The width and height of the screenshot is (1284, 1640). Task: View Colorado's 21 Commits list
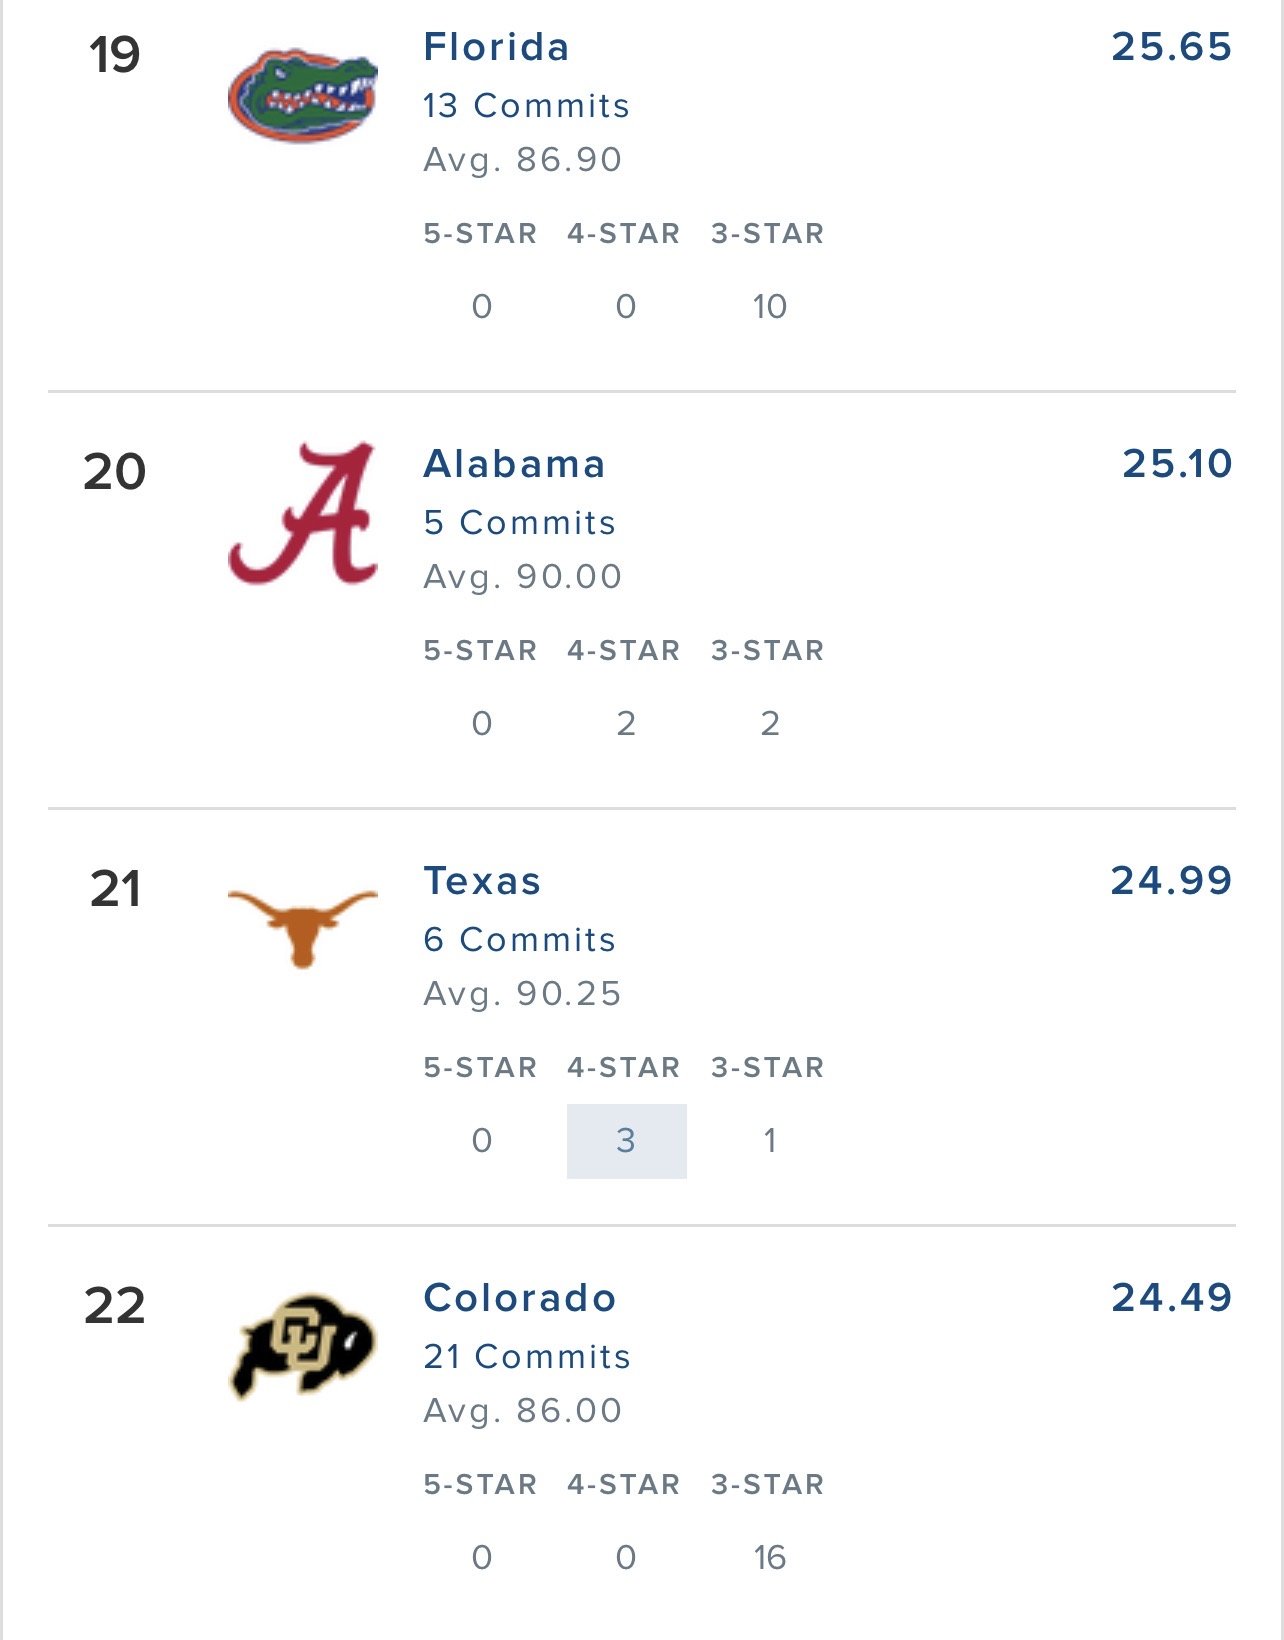click(527, 1356)
